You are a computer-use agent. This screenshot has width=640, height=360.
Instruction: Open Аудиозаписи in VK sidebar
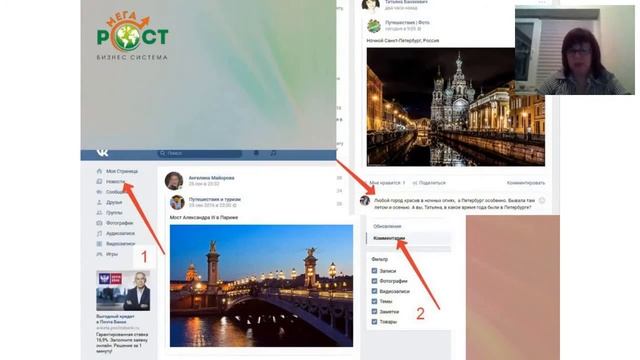click(120, 233)
